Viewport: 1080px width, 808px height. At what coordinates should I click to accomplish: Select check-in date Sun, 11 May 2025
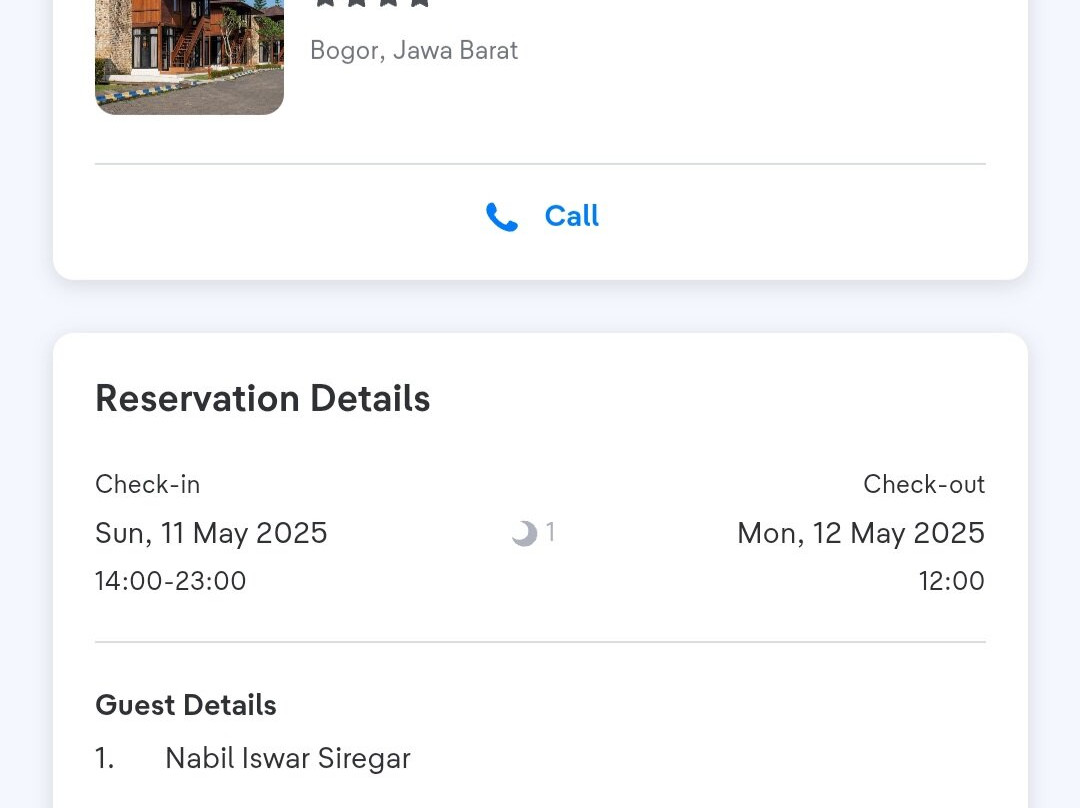click(211, 533)
